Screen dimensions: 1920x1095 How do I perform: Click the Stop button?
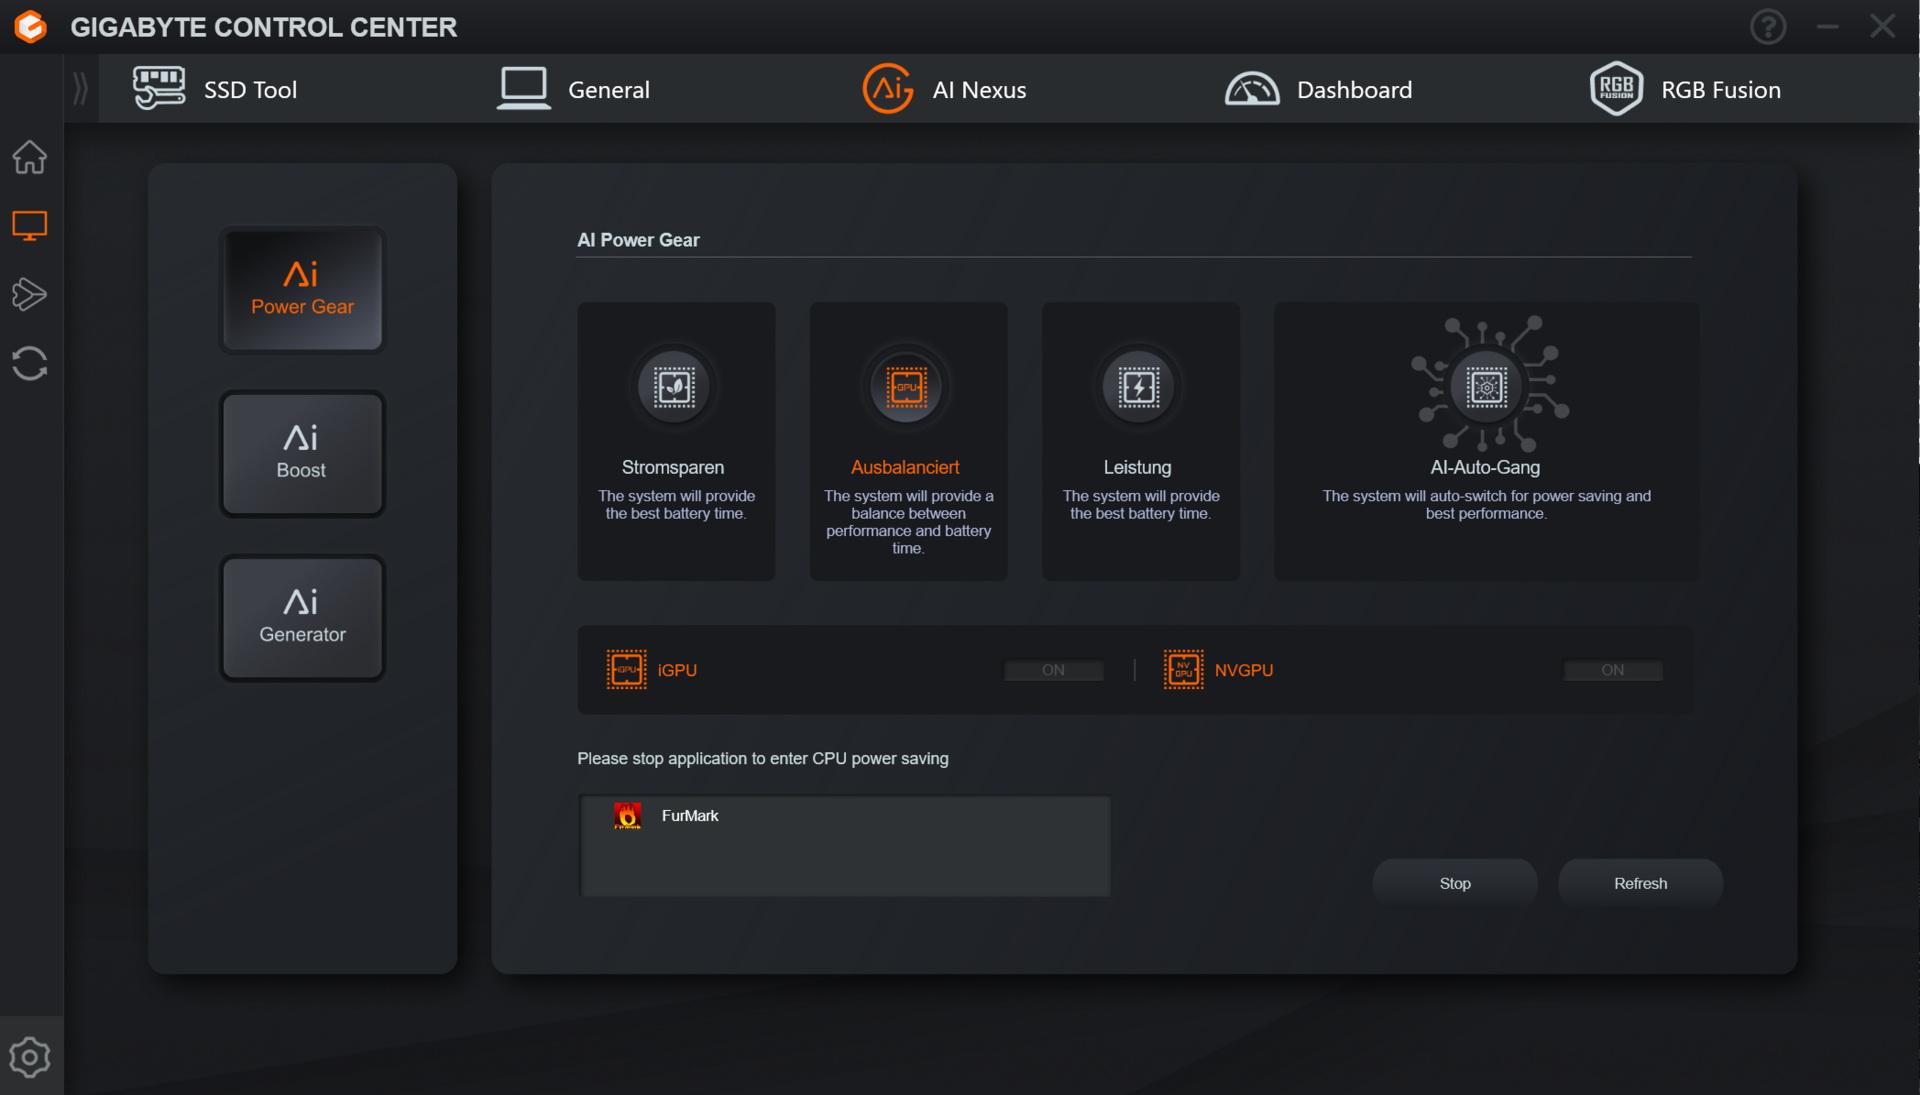point(1454,883)
